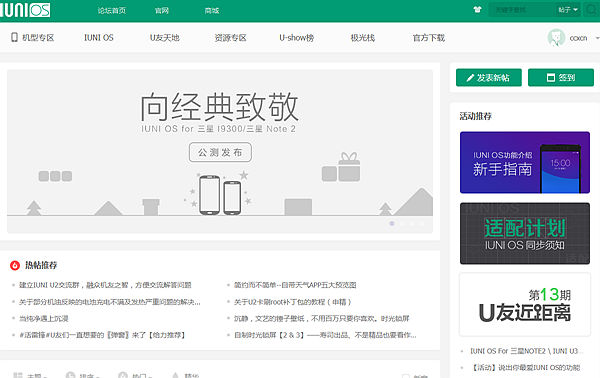Open post 关于U2卡刷root补丁包的教程
Screen dimensions: 600x378
point(293,302)
